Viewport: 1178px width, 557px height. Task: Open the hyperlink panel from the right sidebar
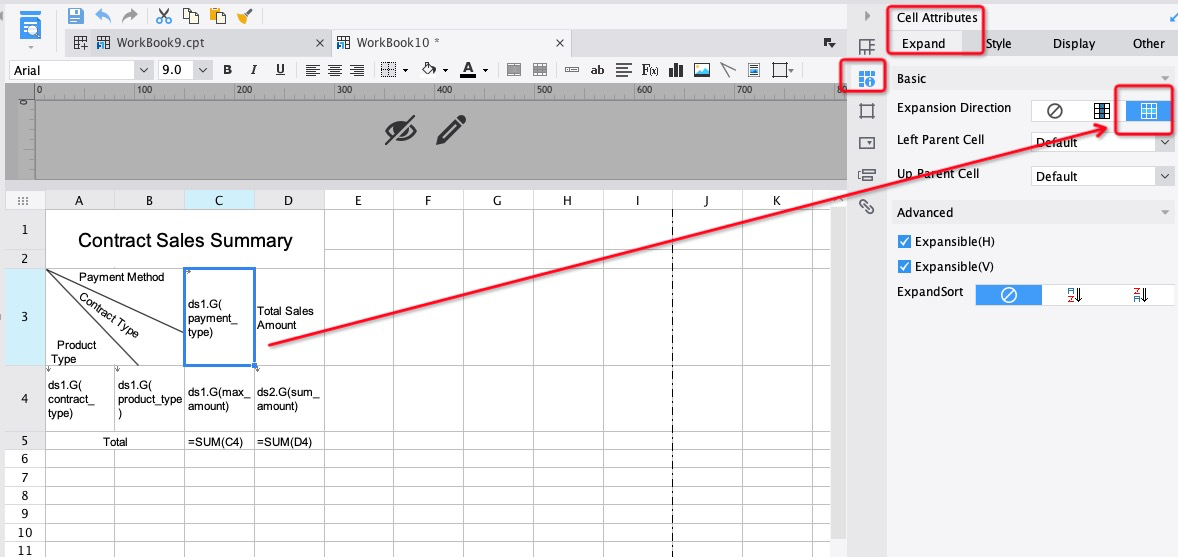point(867,207)
